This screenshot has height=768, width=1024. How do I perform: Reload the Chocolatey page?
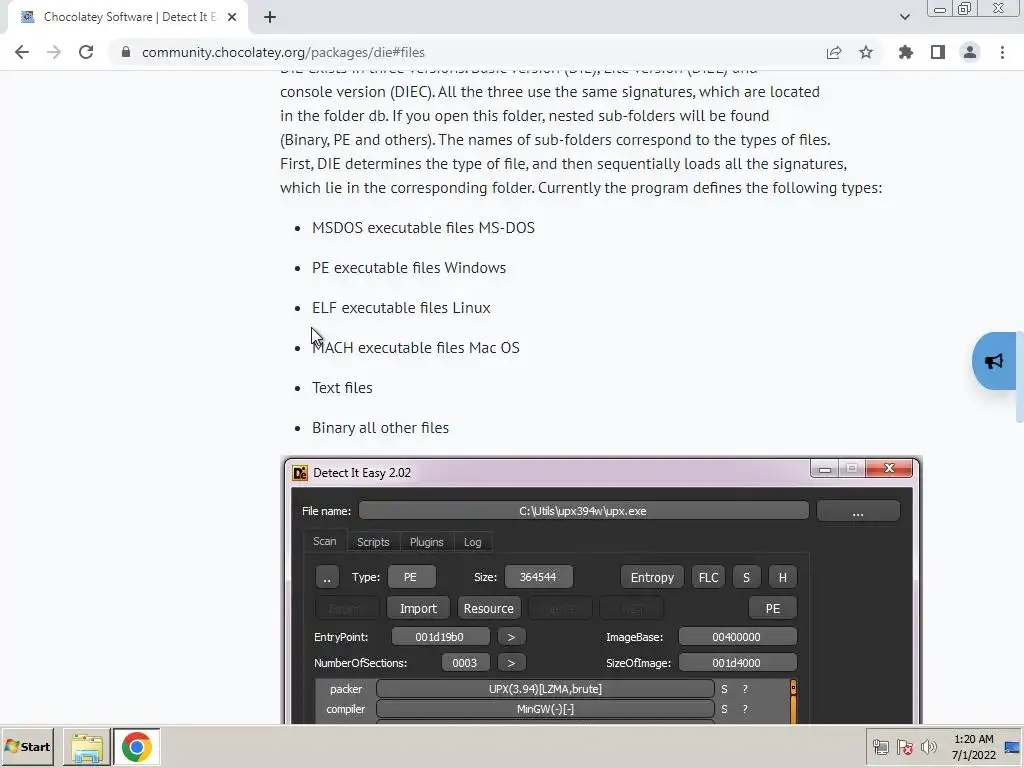coord(86,52)
